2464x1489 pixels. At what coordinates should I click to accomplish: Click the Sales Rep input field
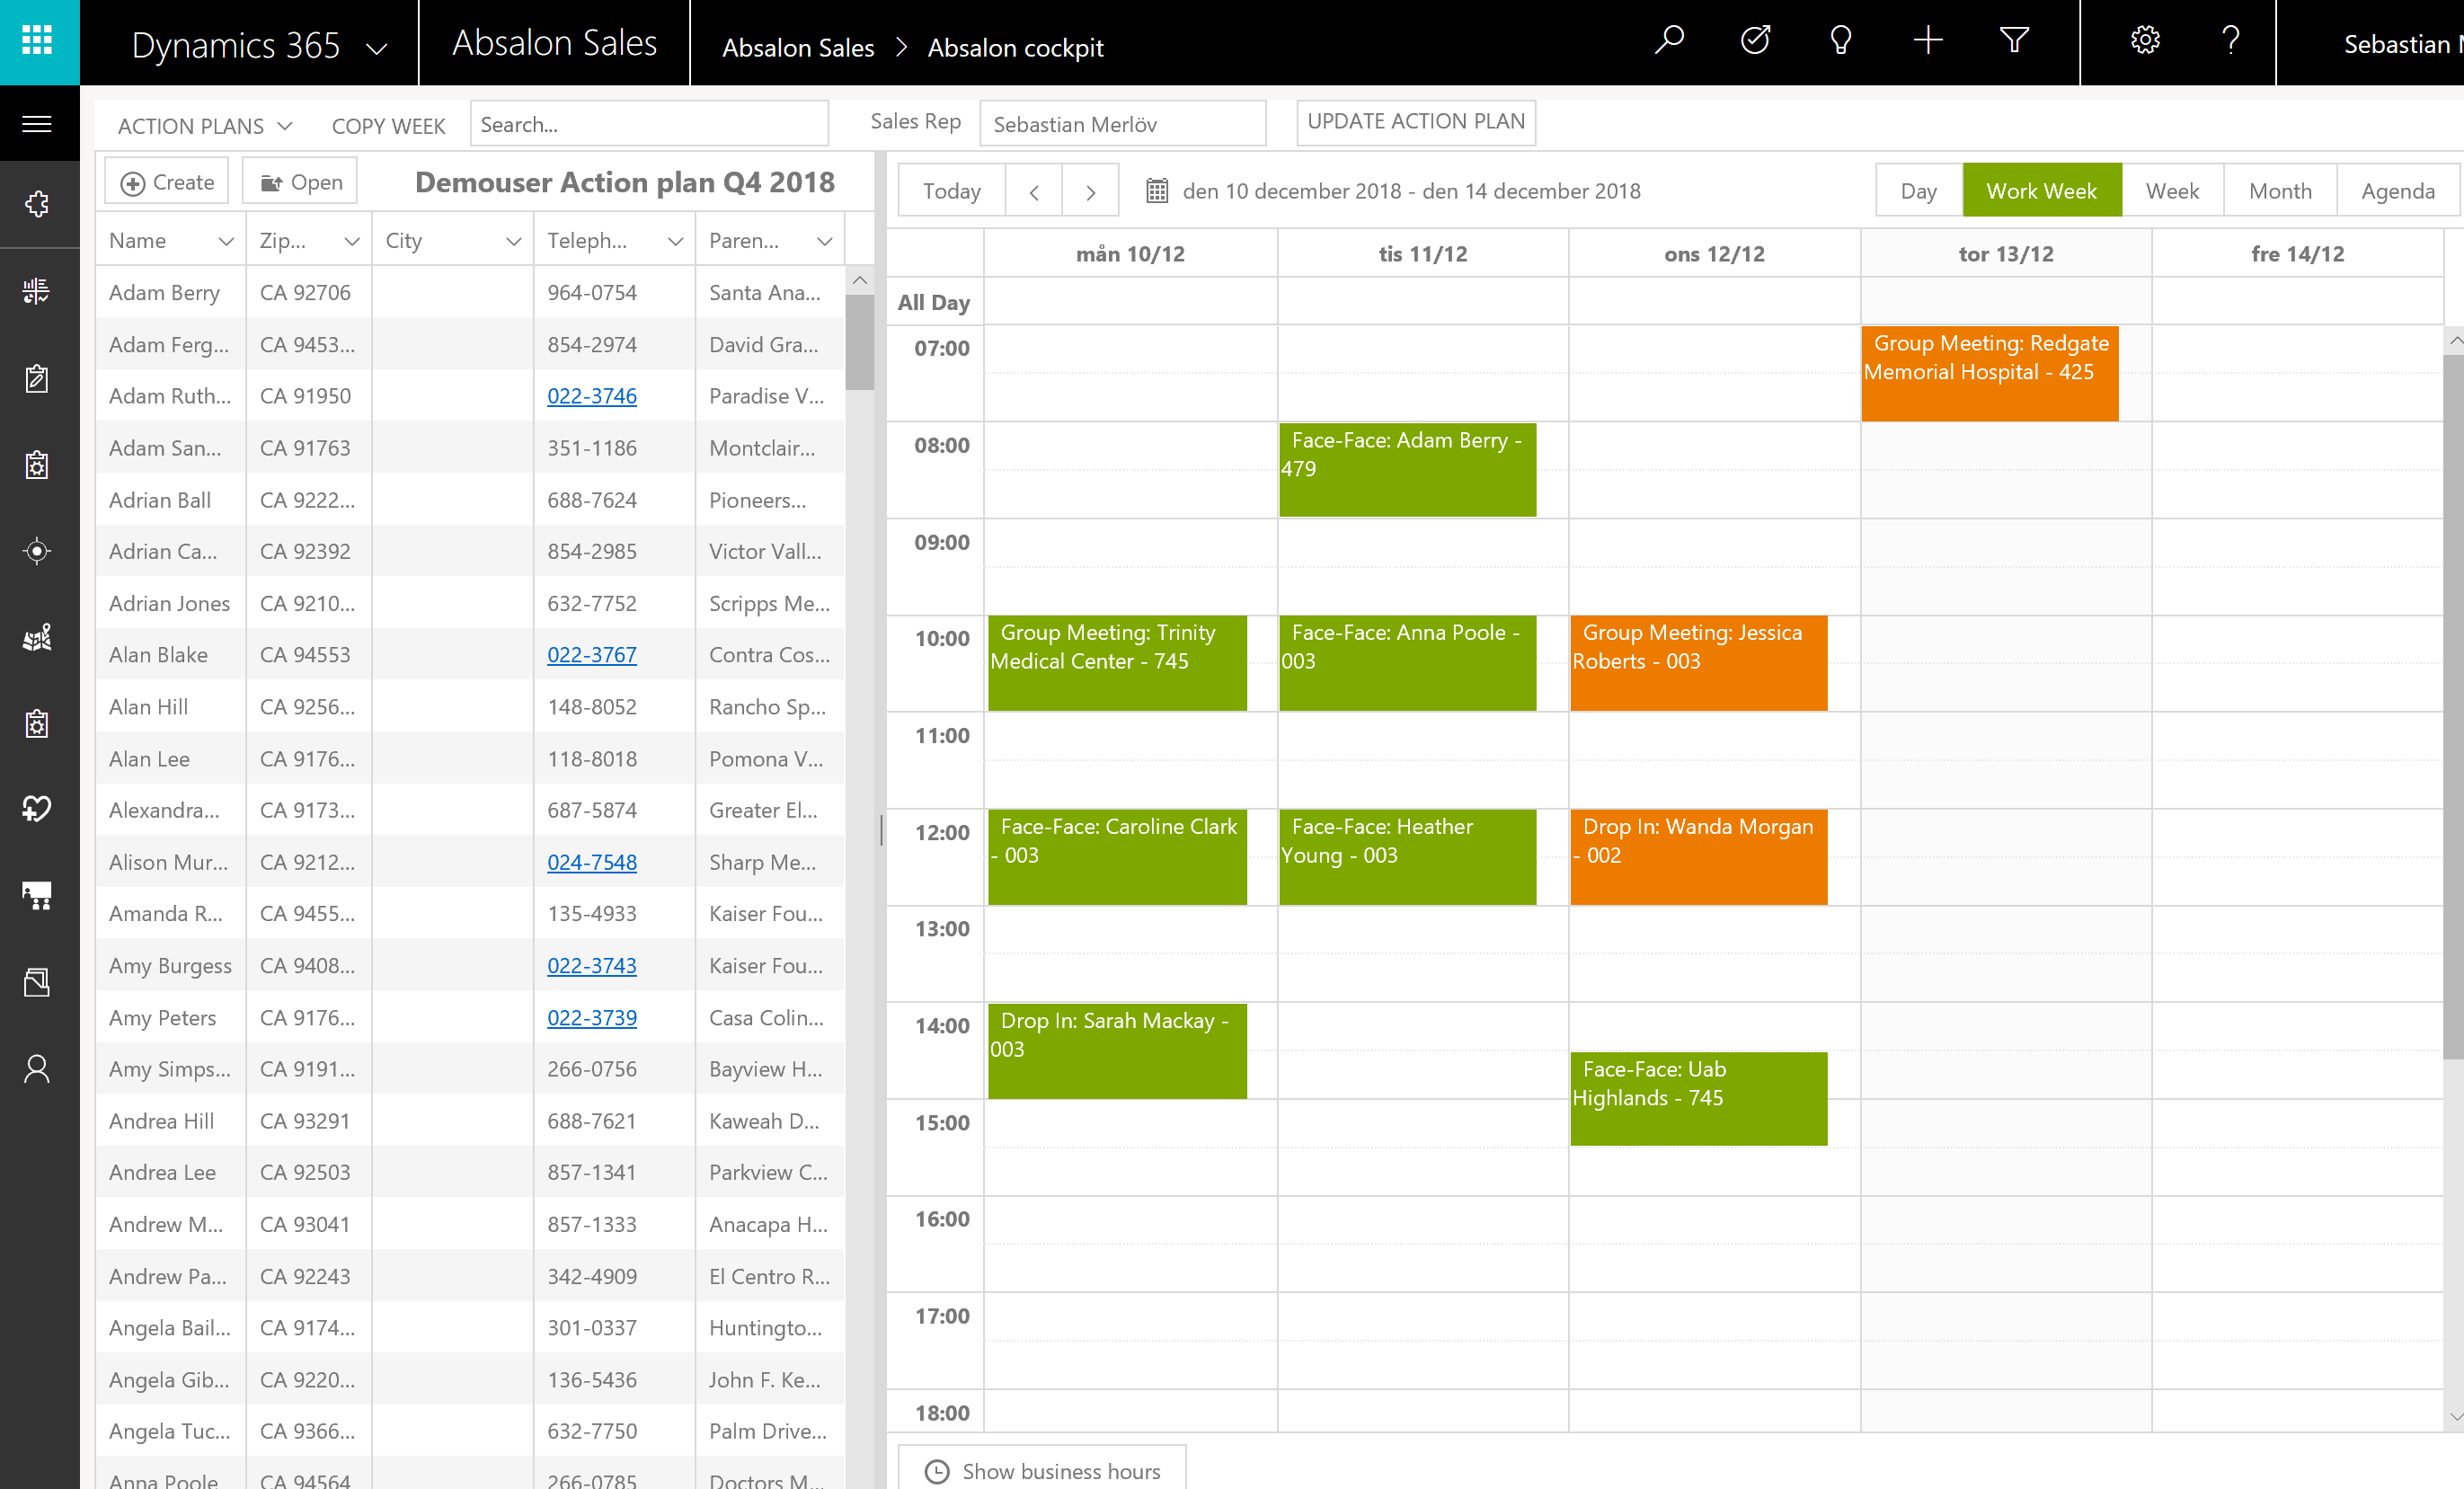point(1123,124)
